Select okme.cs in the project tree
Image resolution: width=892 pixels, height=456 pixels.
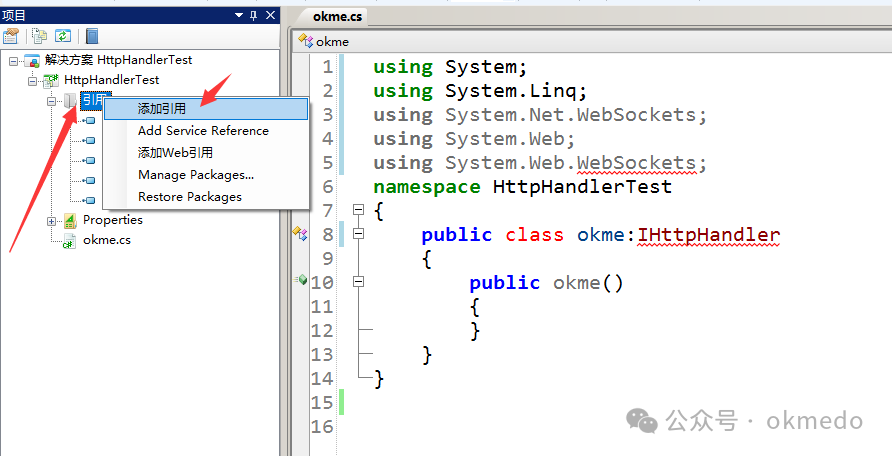click(107, 240)
